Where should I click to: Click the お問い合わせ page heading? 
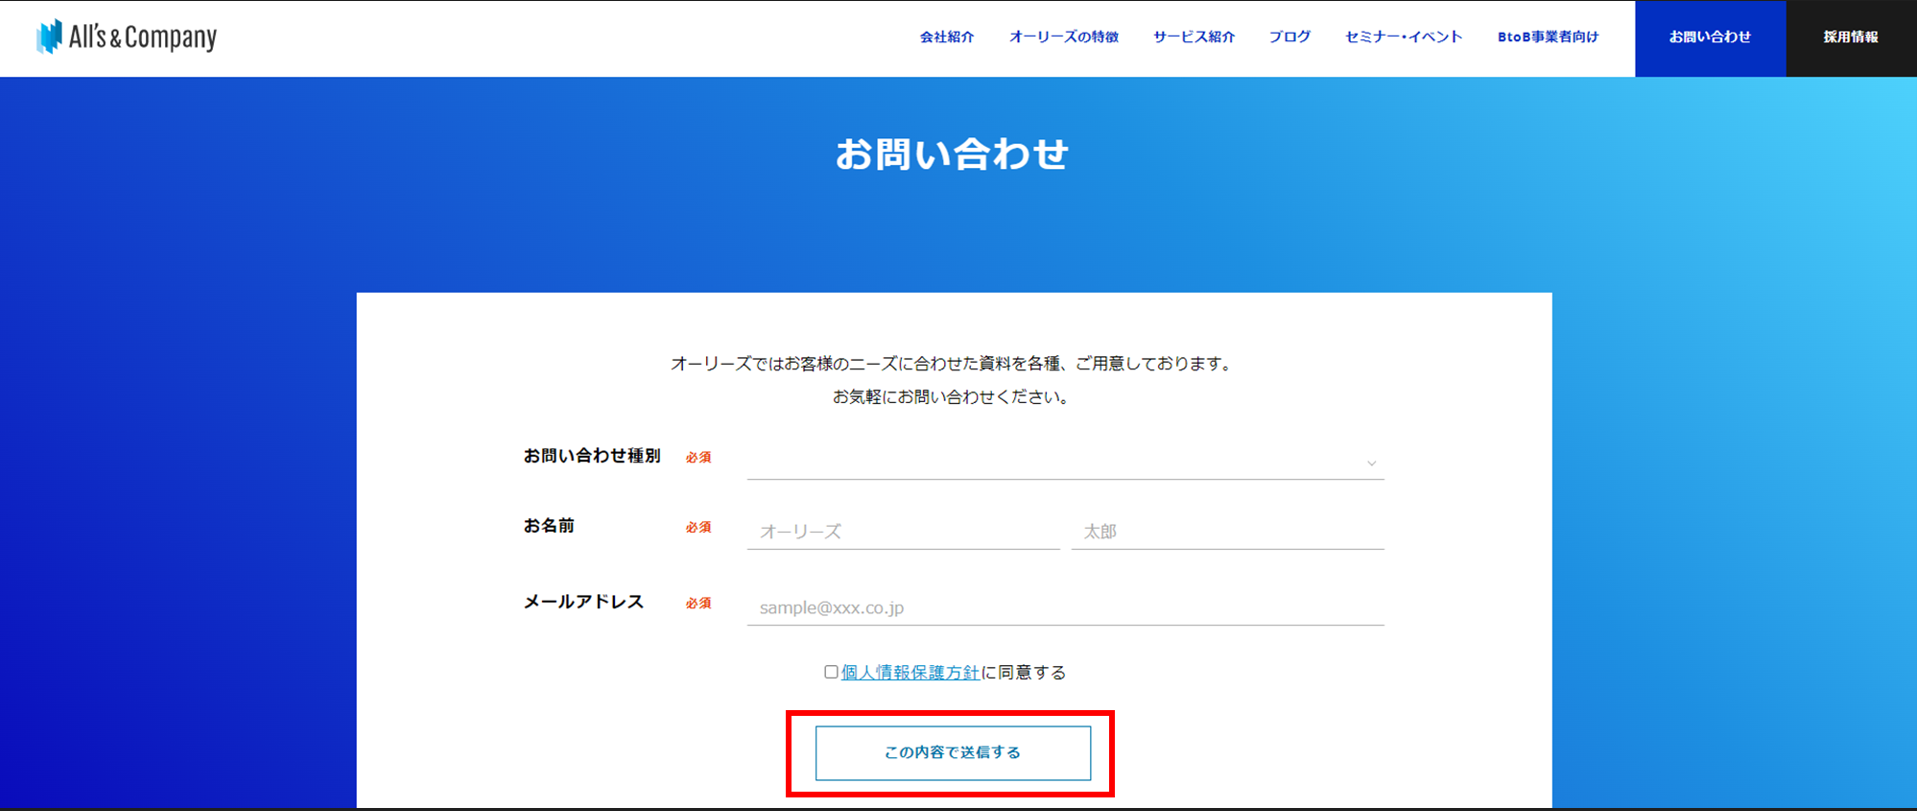(x=952, y=154)
